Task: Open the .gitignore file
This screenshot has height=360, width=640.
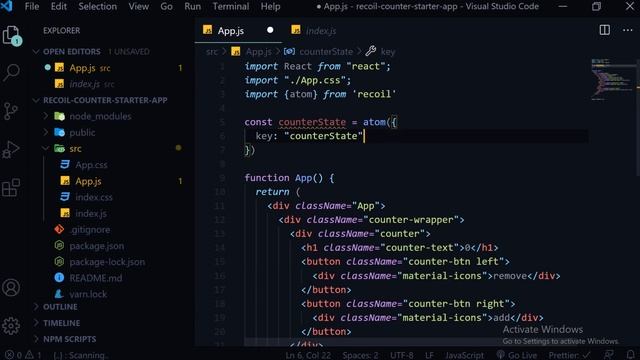Action: tap(89, 230)
